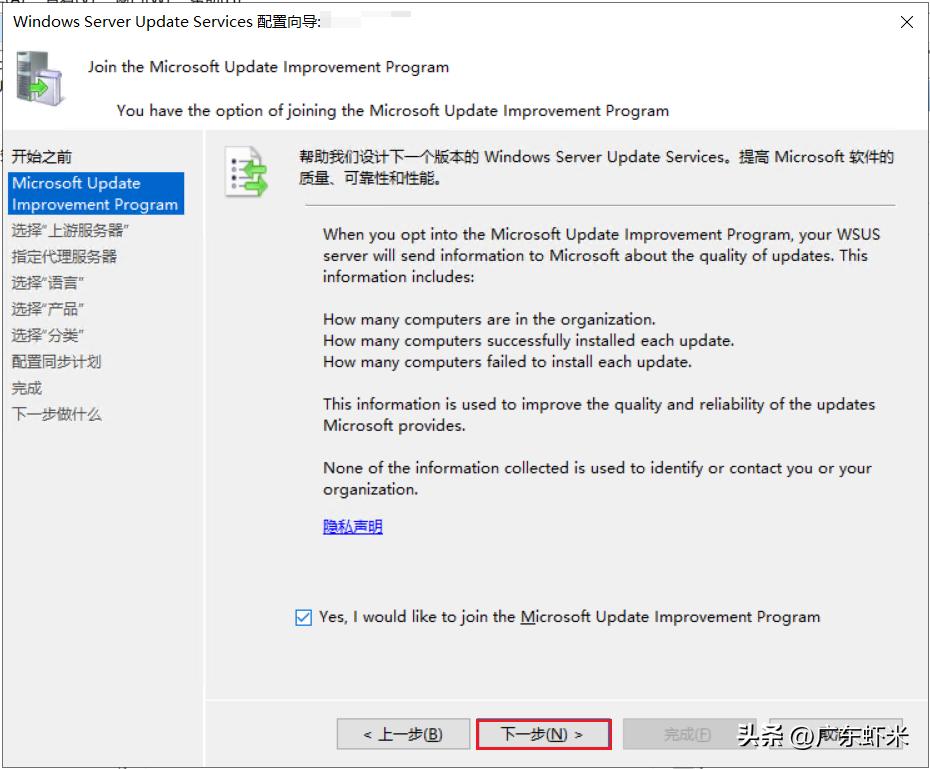Click the WSUS server wizard icon in the header
The image size is (930, 769).
[39, 78]
